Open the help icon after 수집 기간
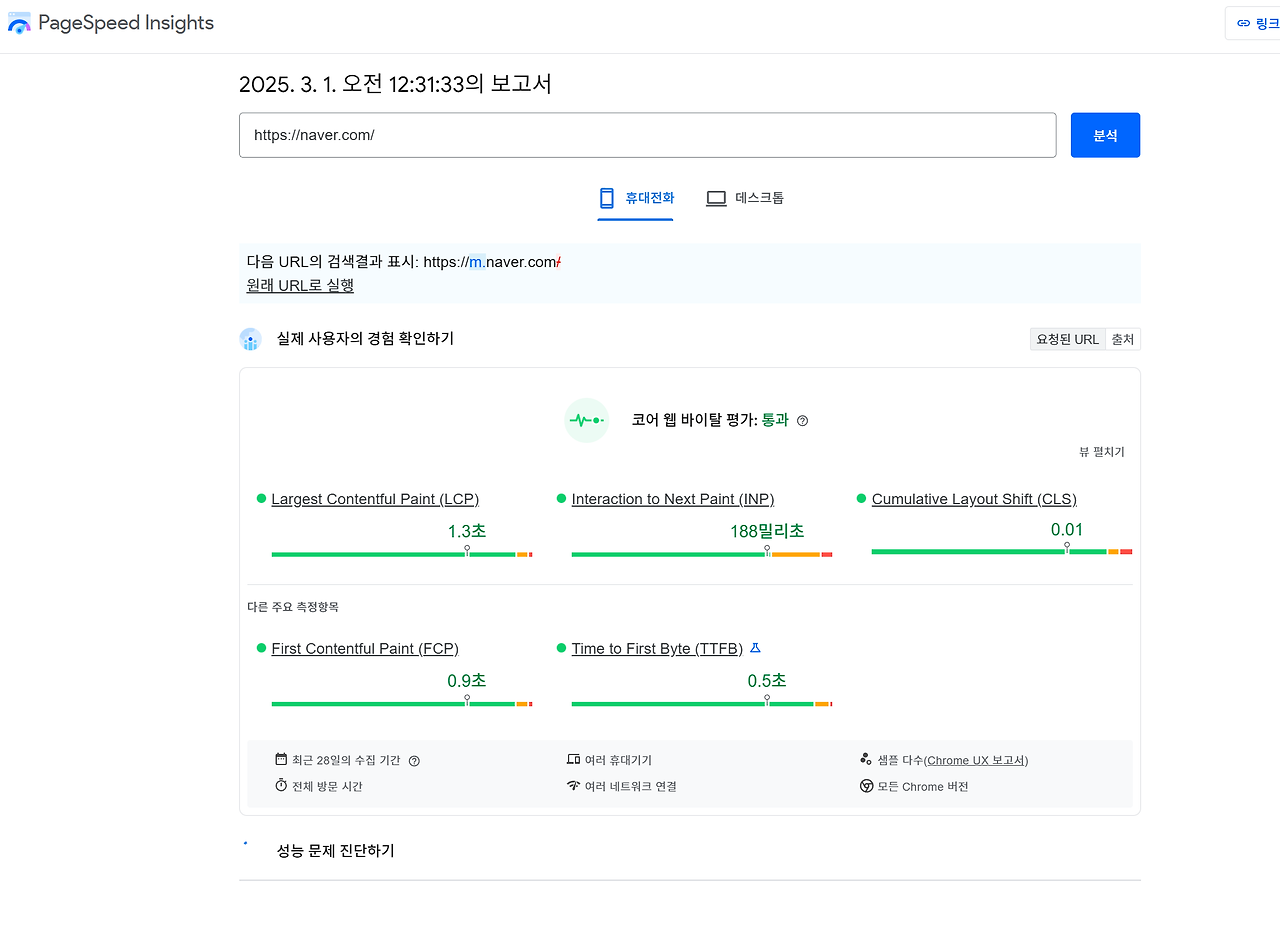 [x=414, y=761]
